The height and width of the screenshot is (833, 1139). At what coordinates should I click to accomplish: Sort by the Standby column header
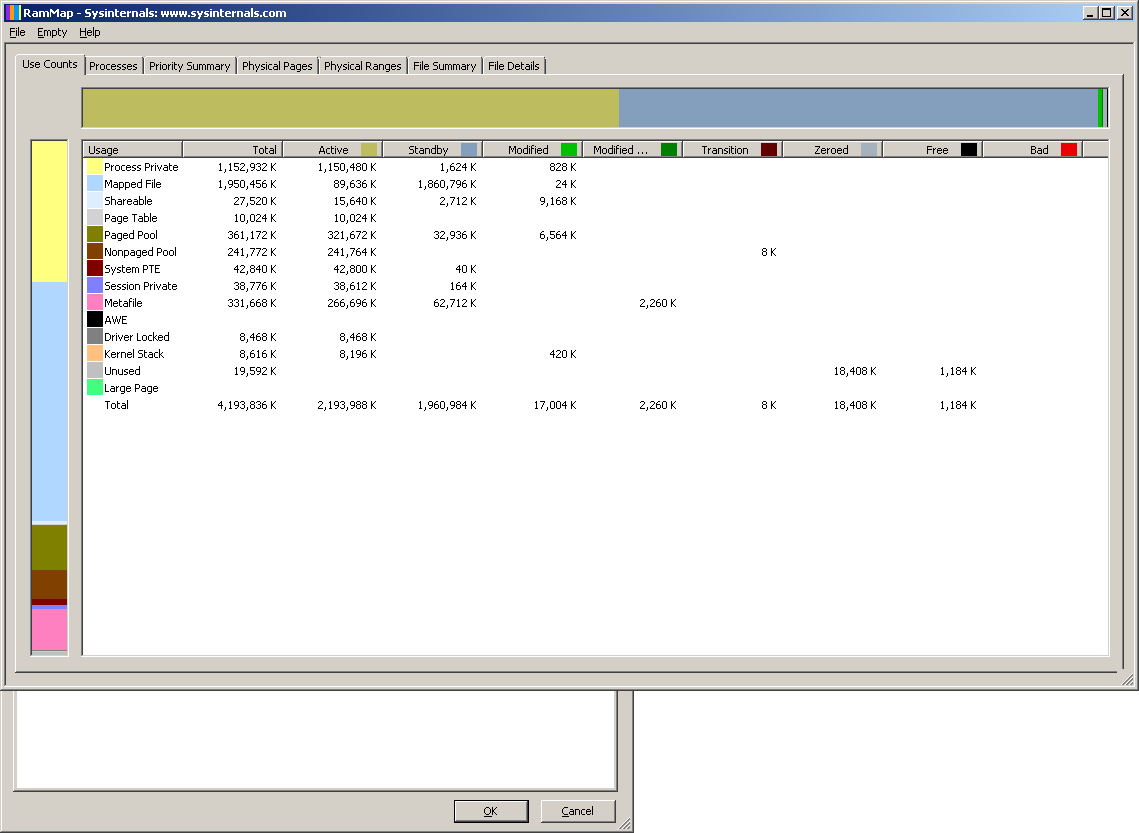point(428,150)
